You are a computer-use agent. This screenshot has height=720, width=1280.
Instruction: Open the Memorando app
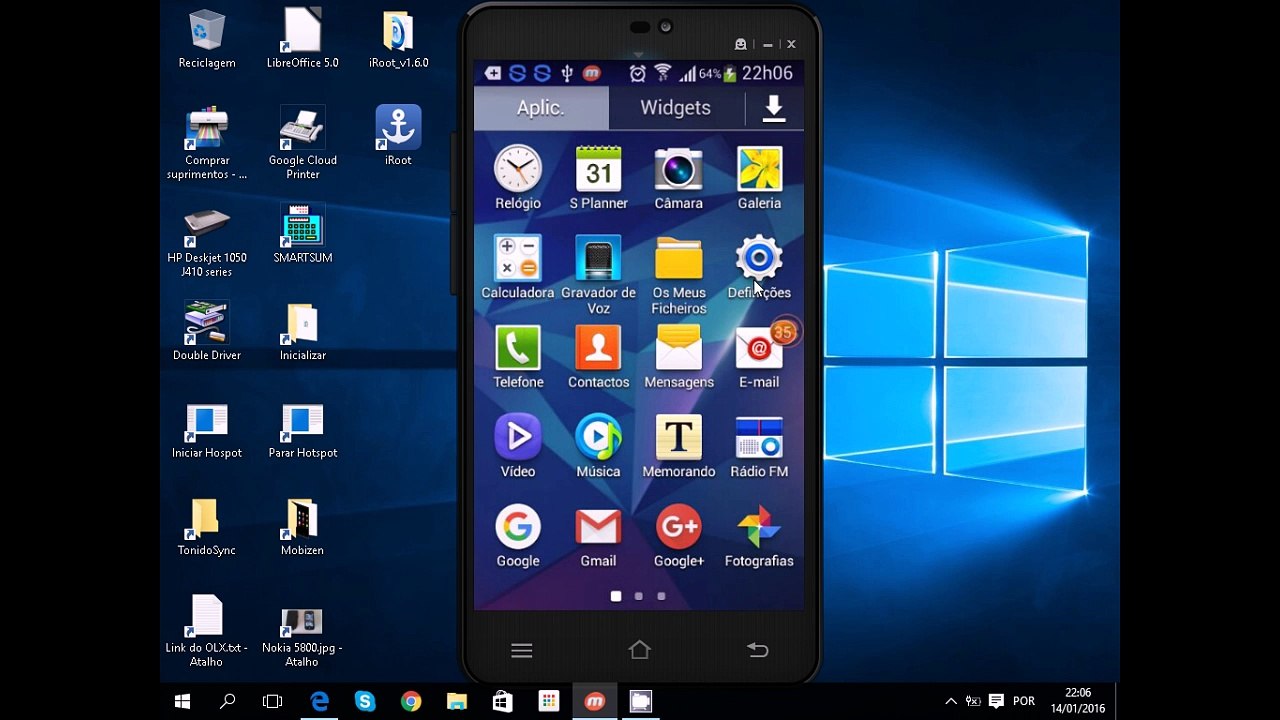pos(679,446)
